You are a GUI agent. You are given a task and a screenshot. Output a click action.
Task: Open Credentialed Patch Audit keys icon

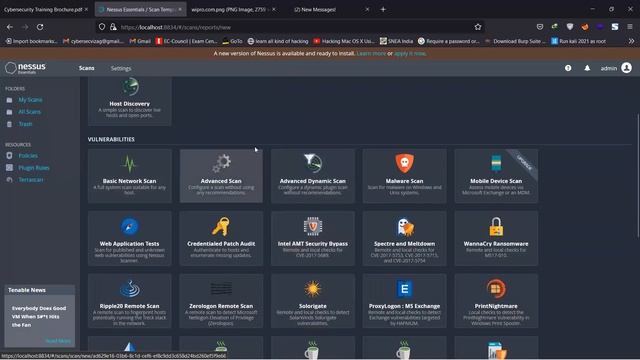(221, 227)
